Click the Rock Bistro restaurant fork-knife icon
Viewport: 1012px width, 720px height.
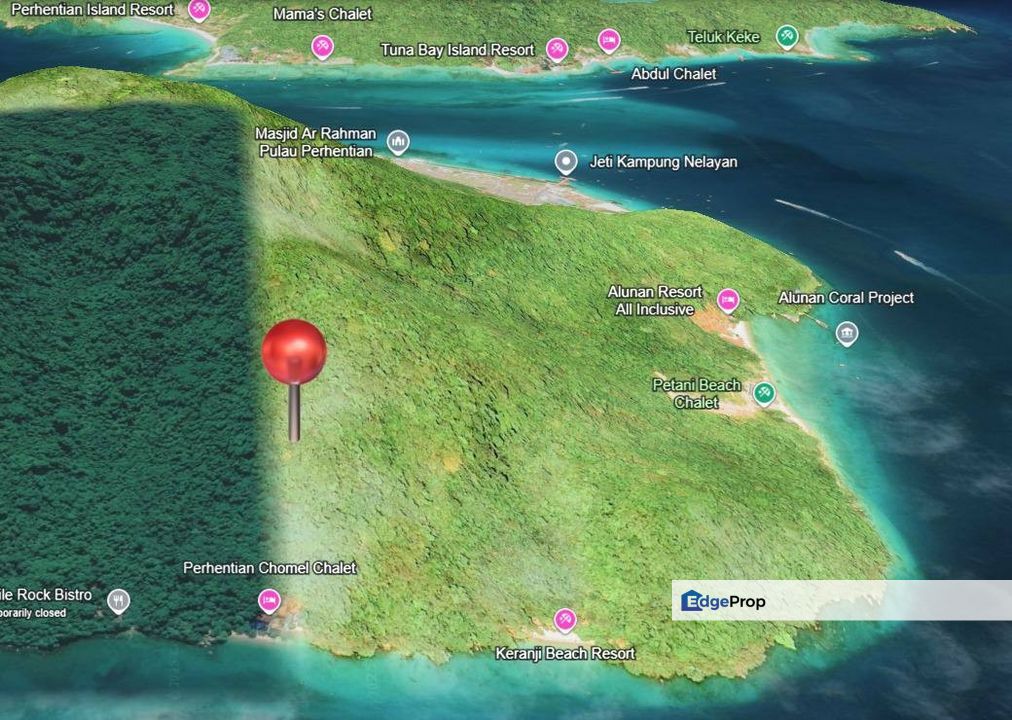click(x=118, y=600)
